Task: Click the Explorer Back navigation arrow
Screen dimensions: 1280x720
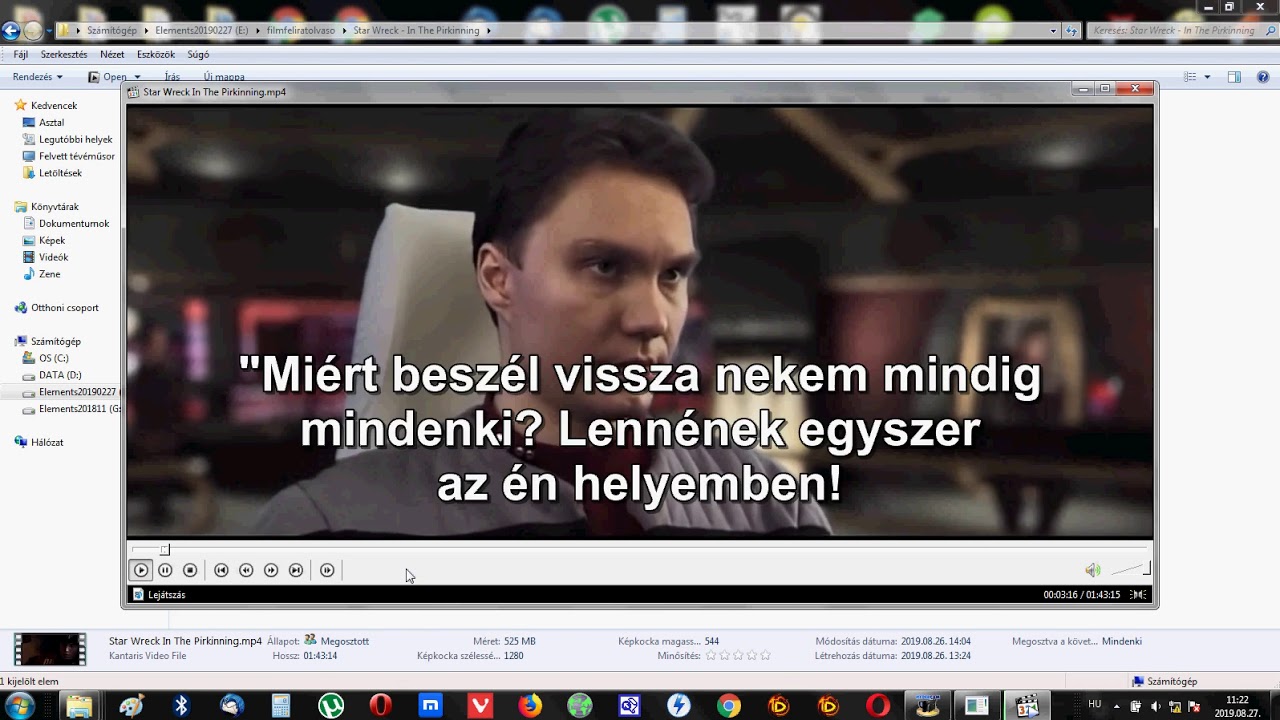Action: point(10,31)
